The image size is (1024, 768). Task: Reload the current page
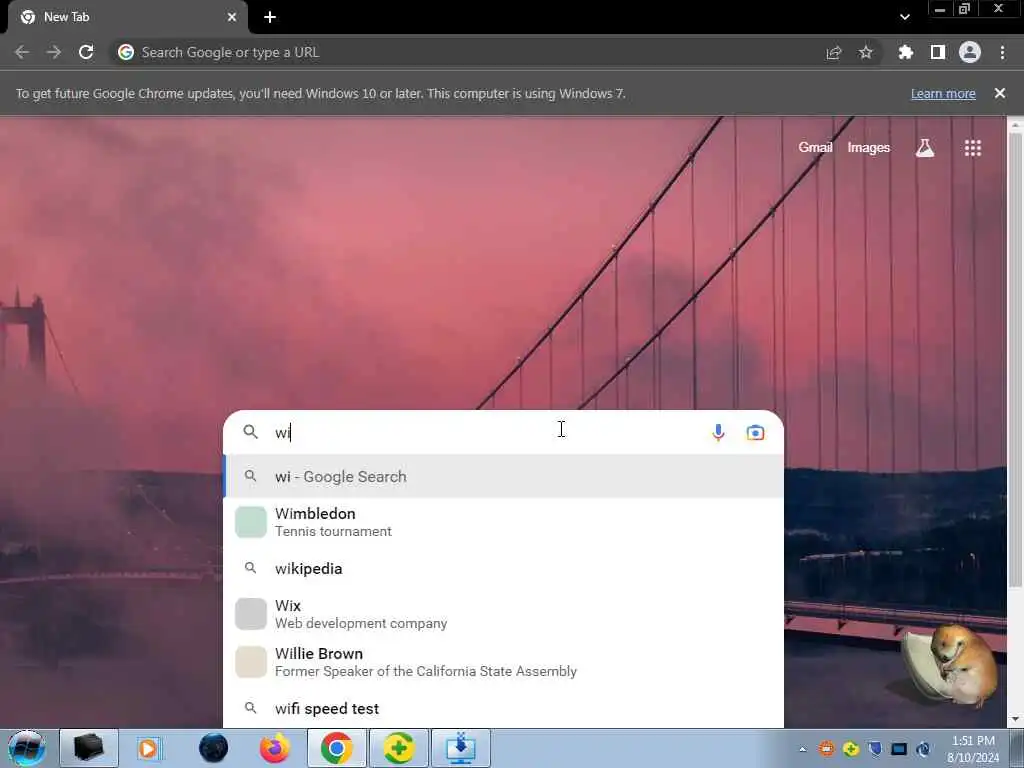coord(86,52)
